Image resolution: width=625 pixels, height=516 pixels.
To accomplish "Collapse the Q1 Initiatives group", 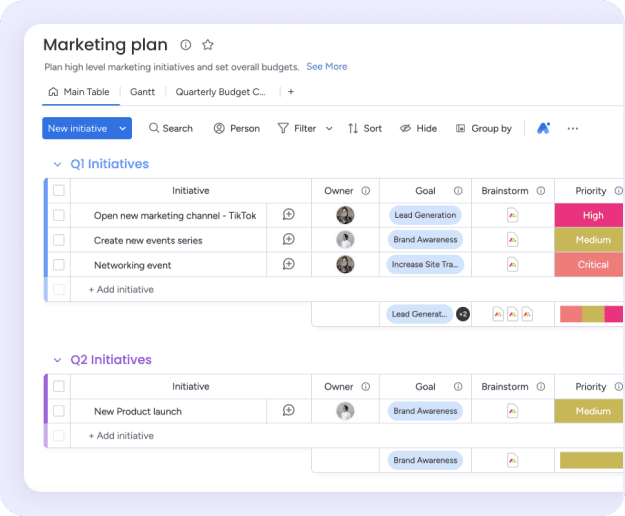I will pyautogui.click(x=56, y=164).
